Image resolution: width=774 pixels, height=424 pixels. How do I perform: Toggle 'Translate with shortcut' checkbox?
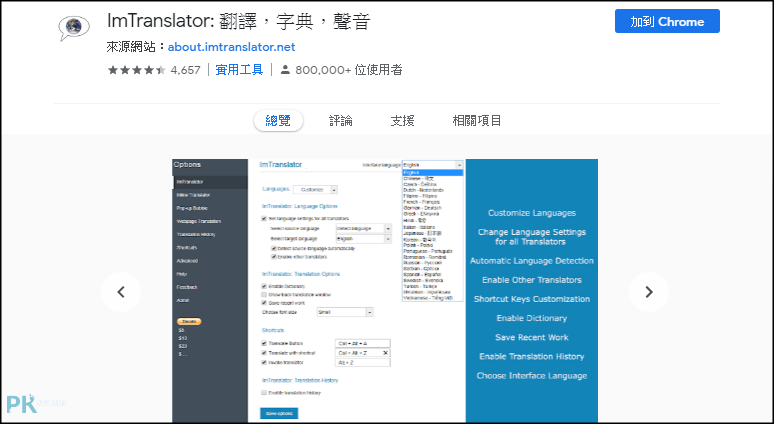tap(264, 353)
